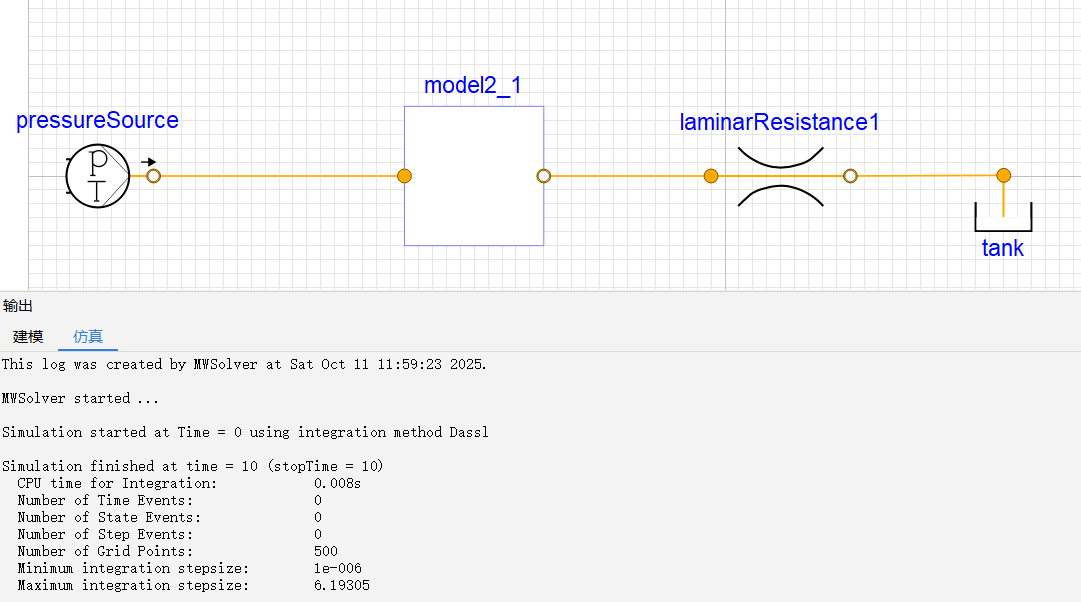Click the 'Number of State Events' line
Viewport: 1081px width, 602px height.
click(170, 517)
